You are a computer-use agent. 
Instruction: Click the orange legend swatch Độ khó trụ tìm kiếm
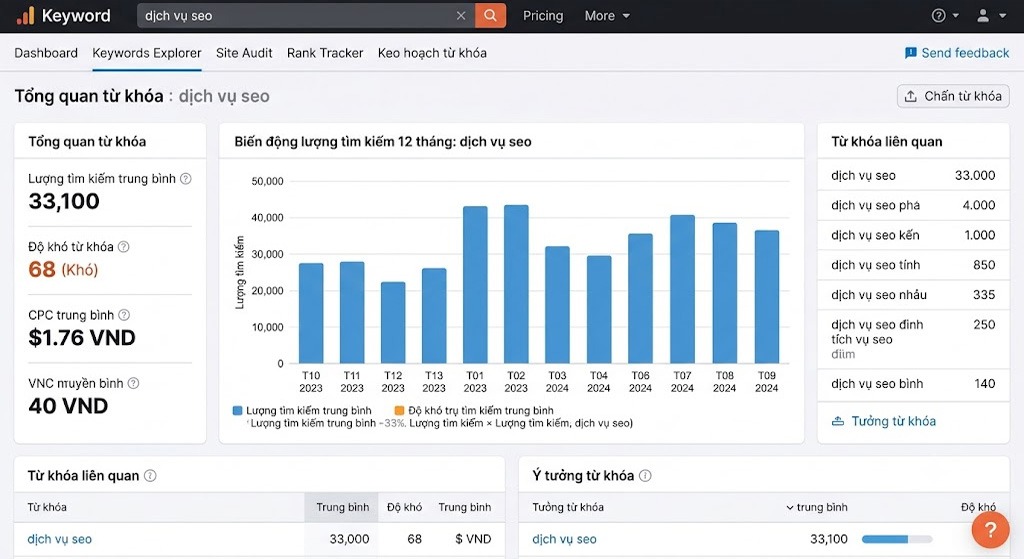399,411
